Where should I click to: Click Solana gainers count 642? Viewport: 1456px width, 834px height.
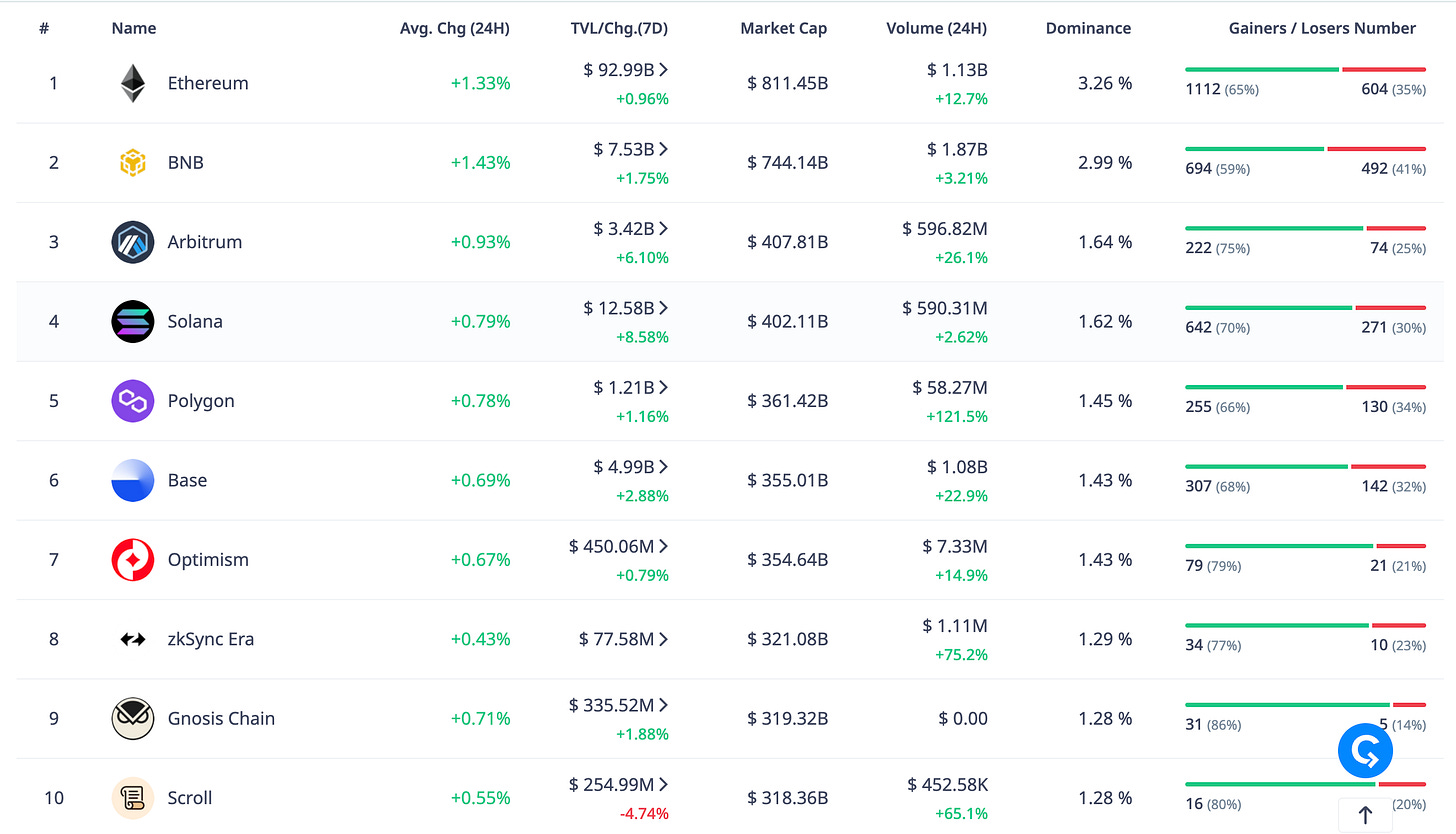pyautogui.click(x=1198, y=327)
